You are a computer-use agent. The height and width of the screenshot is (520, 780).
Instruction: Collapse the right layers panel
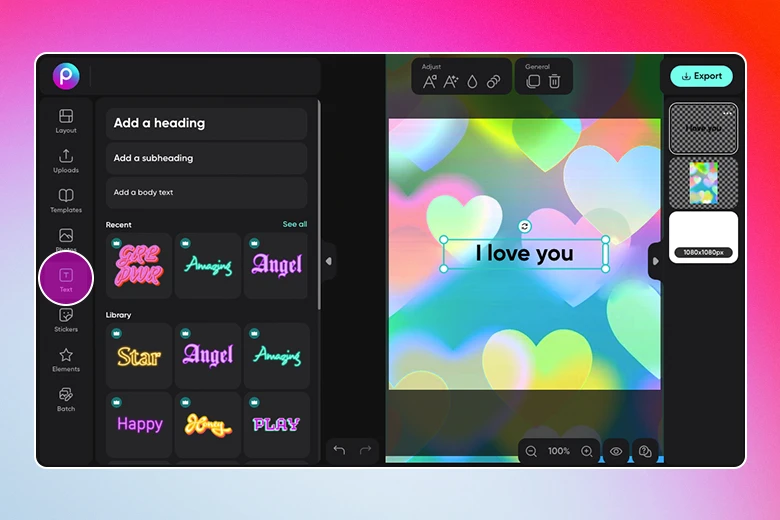[x=655, y=261]
